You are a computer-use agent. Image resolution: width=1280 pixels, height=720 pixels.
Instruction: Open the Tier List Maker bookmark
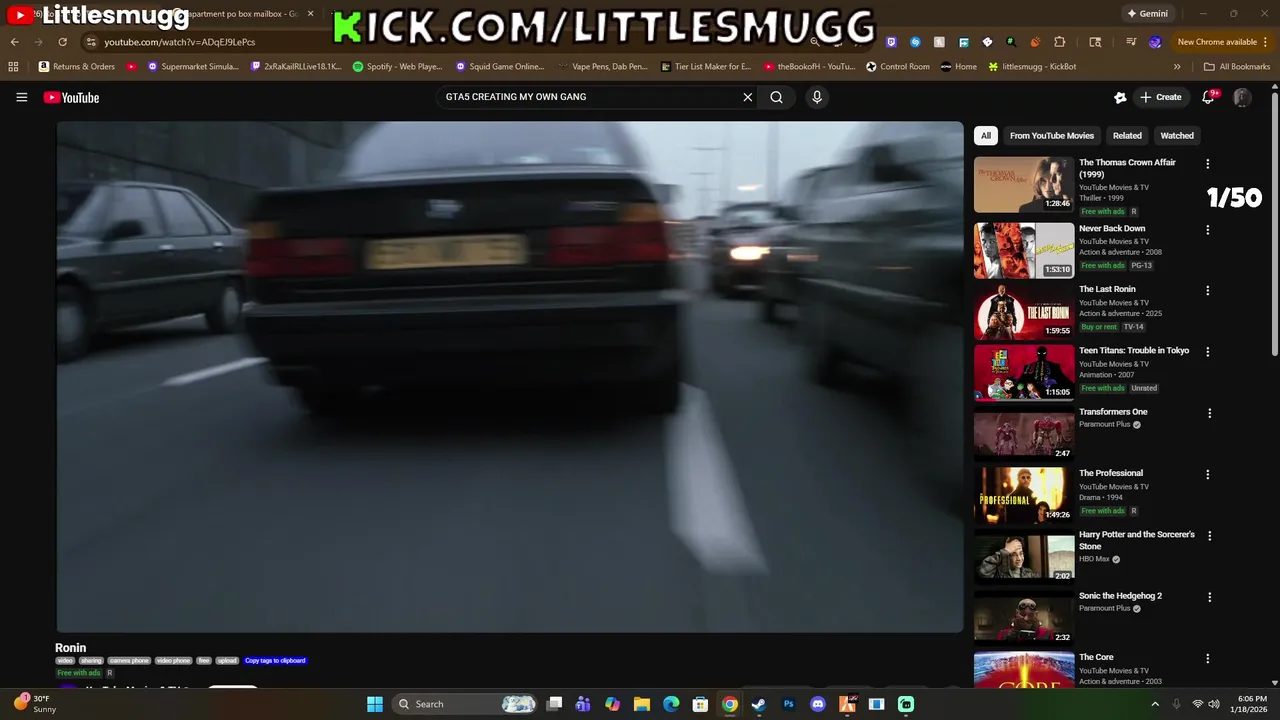coord(706,67)
